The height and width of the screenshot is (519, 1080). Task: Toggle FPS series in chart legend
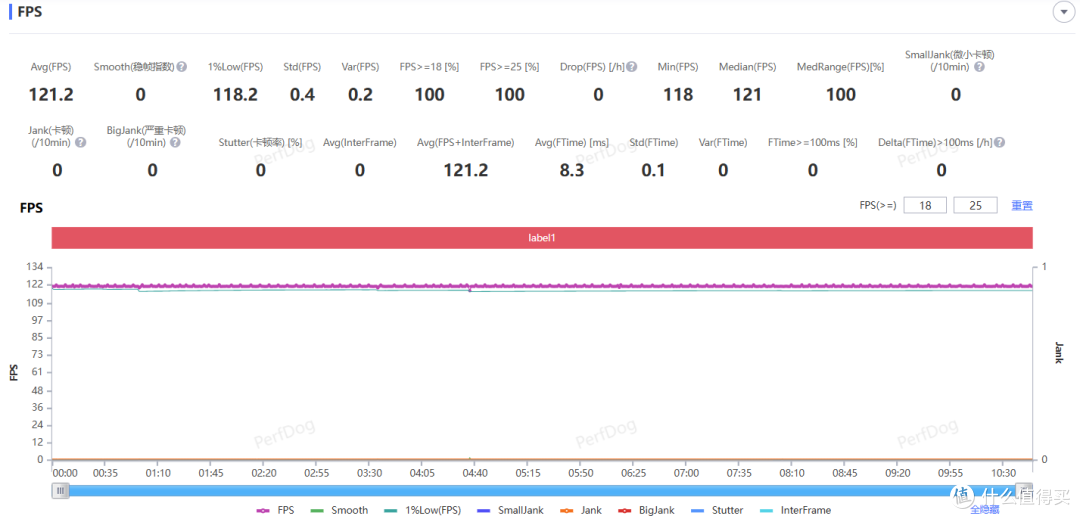tap(276, 510)
